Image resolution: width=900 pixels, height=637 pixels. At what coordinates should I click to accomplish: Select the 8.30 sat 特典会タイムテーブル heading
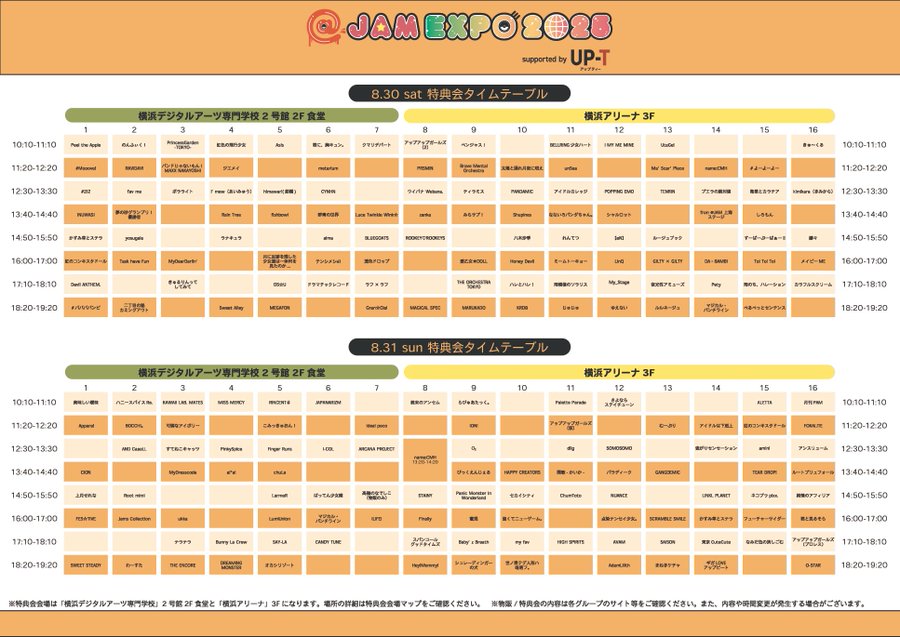(459, 93)
